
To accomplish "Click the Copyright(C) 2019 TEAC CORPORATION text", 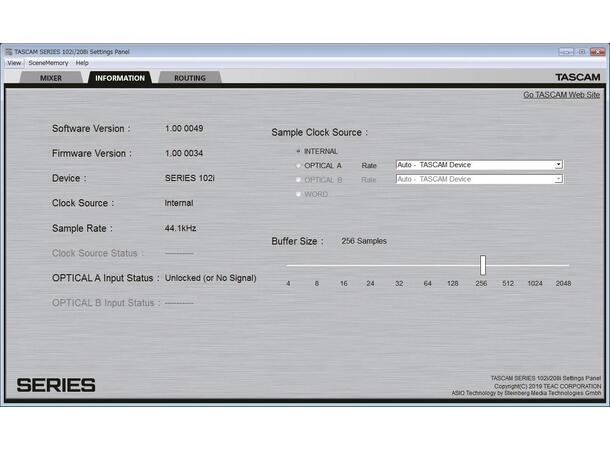I will (548, 386).
